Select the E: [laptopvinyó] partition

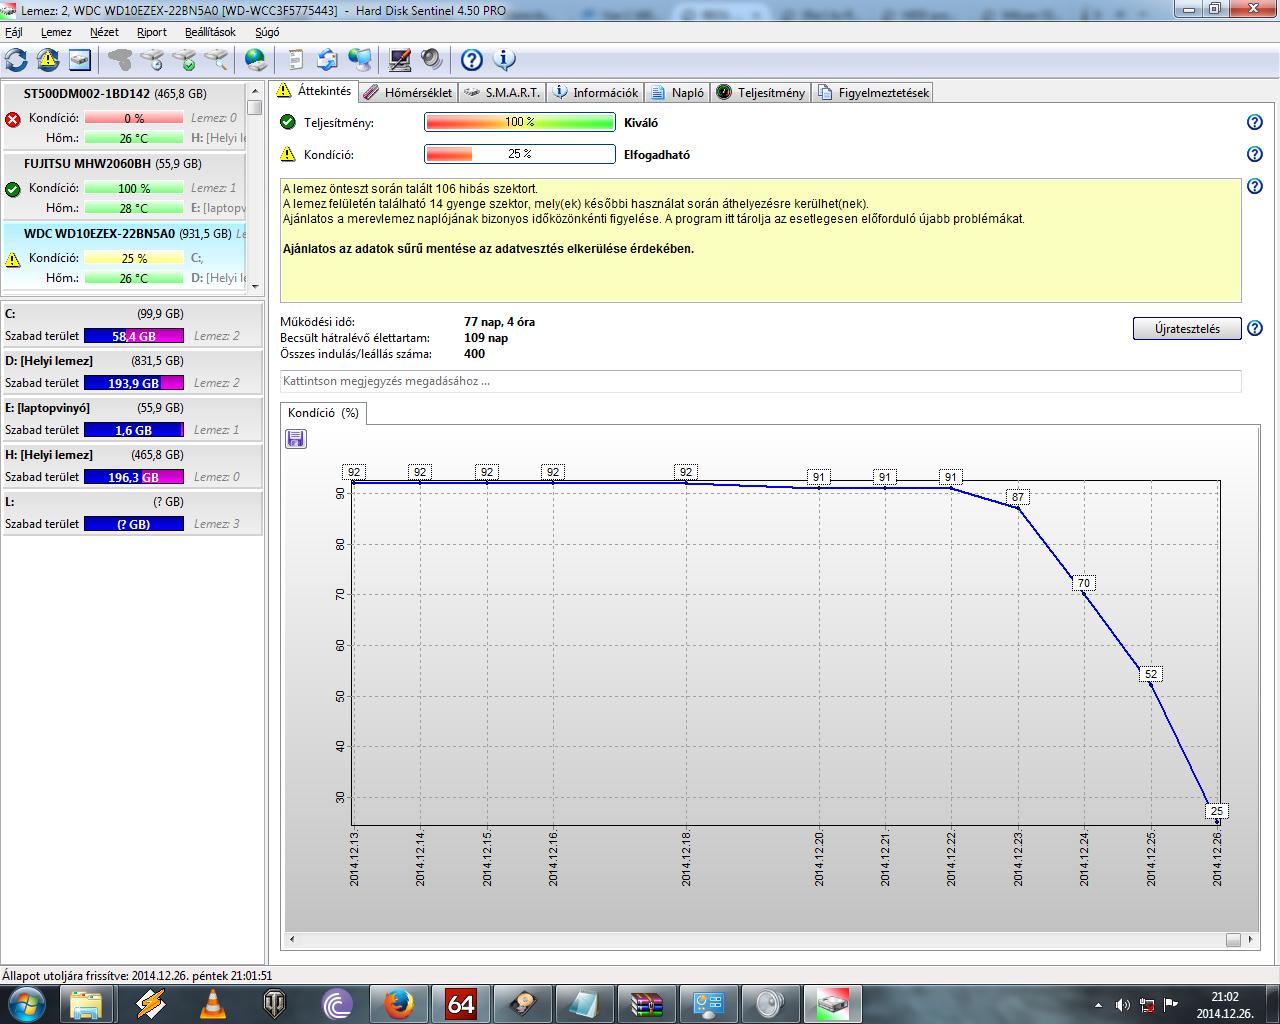132,418
